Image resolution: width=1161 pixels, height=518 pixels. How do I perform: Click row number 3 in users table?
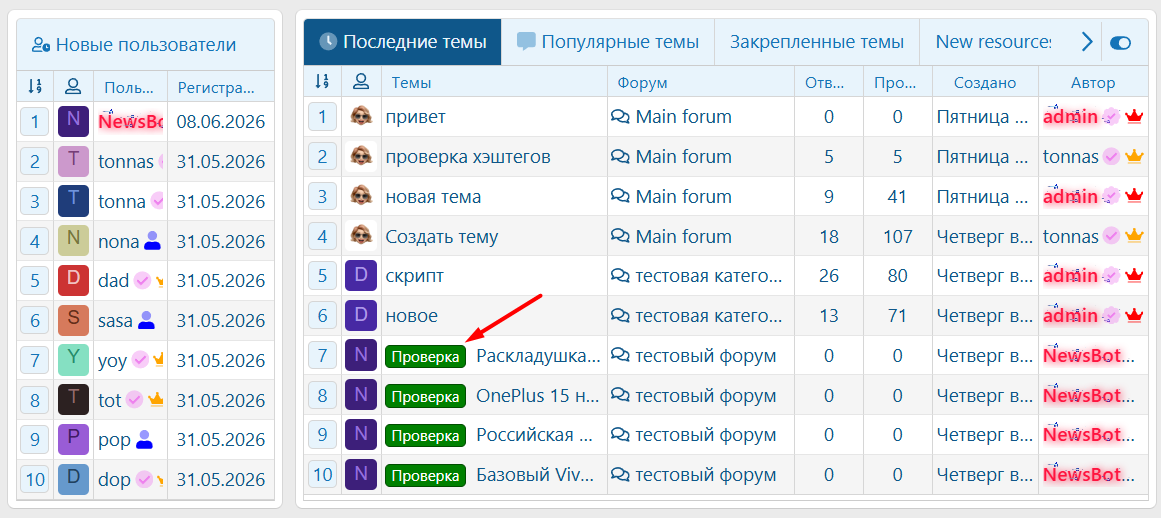(35, 201)
